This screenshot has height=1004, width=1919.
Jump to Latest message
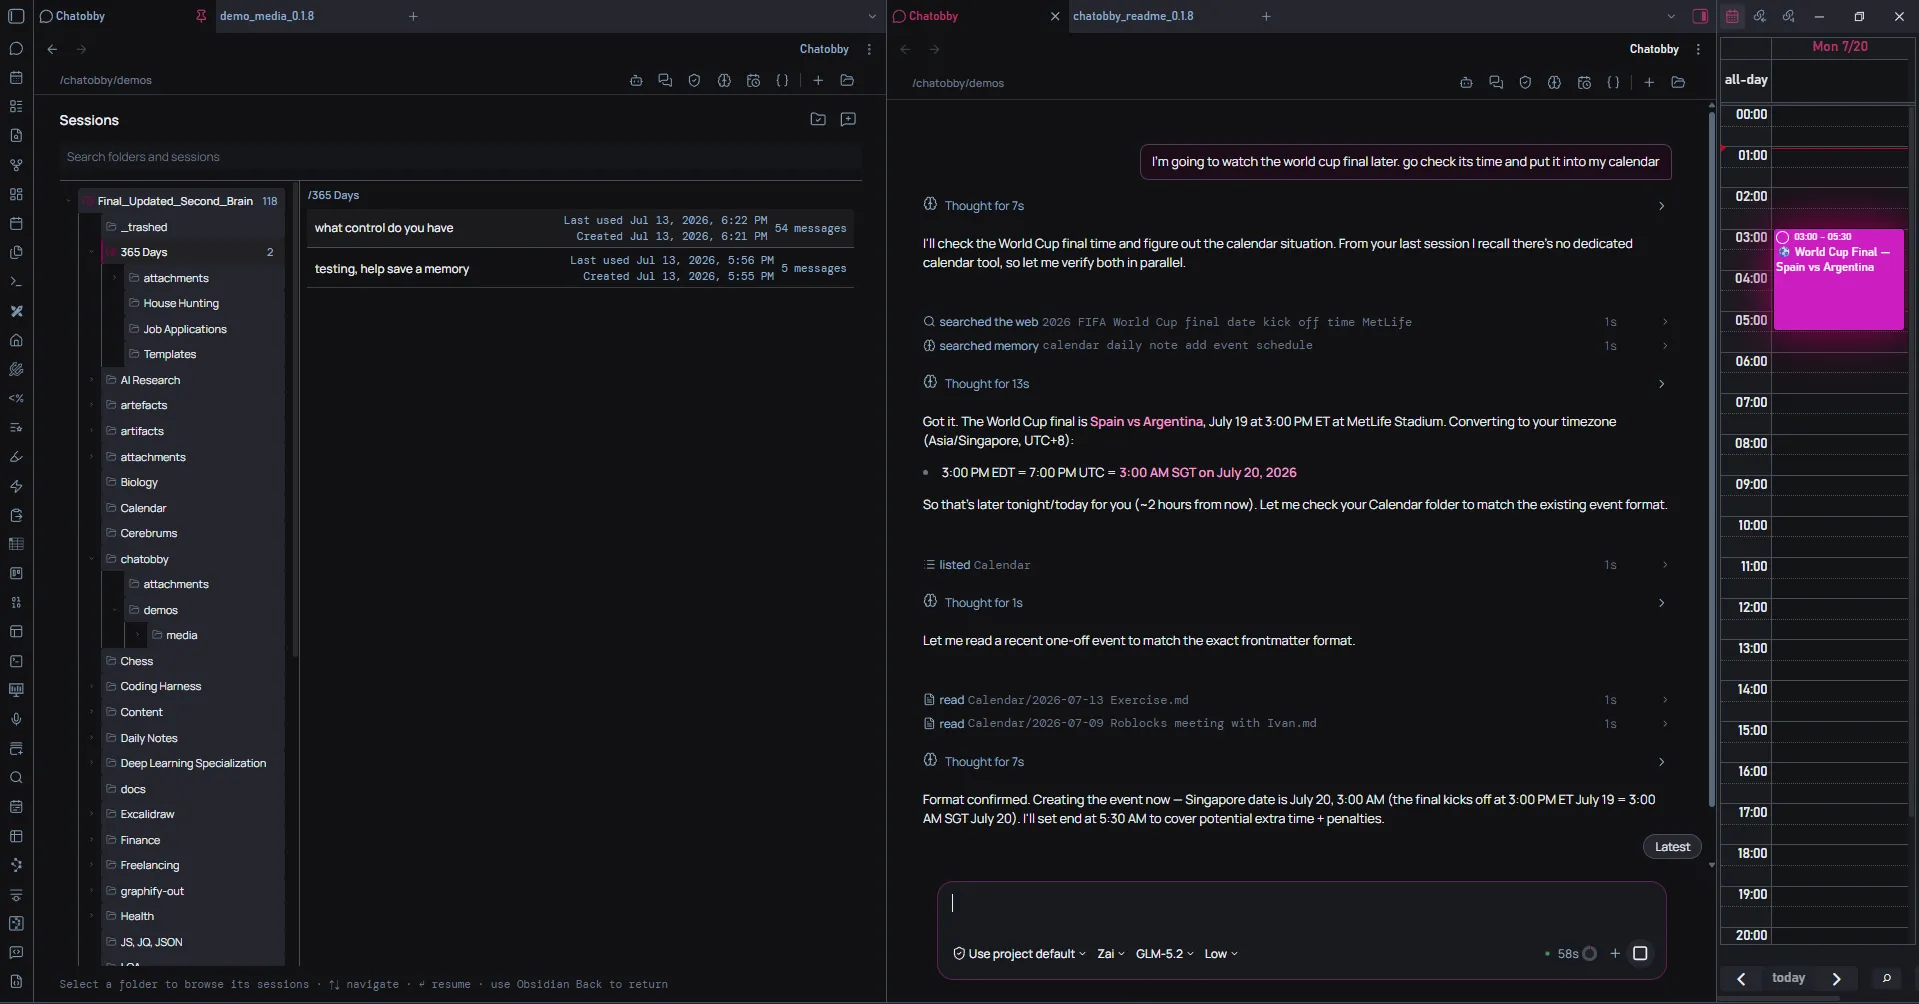pos(1672,847)
